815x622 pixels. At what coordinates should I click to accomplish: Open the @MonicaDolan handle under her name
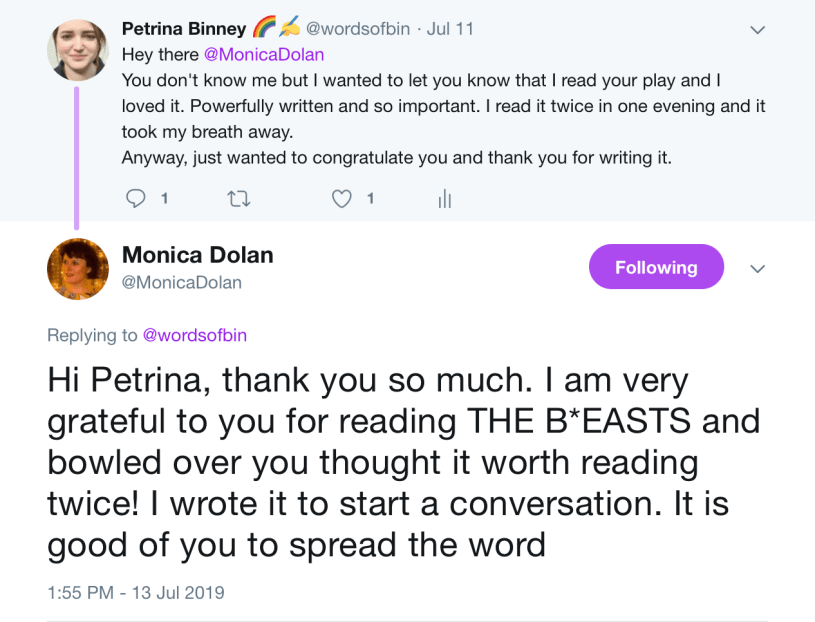tap(181, 282)
